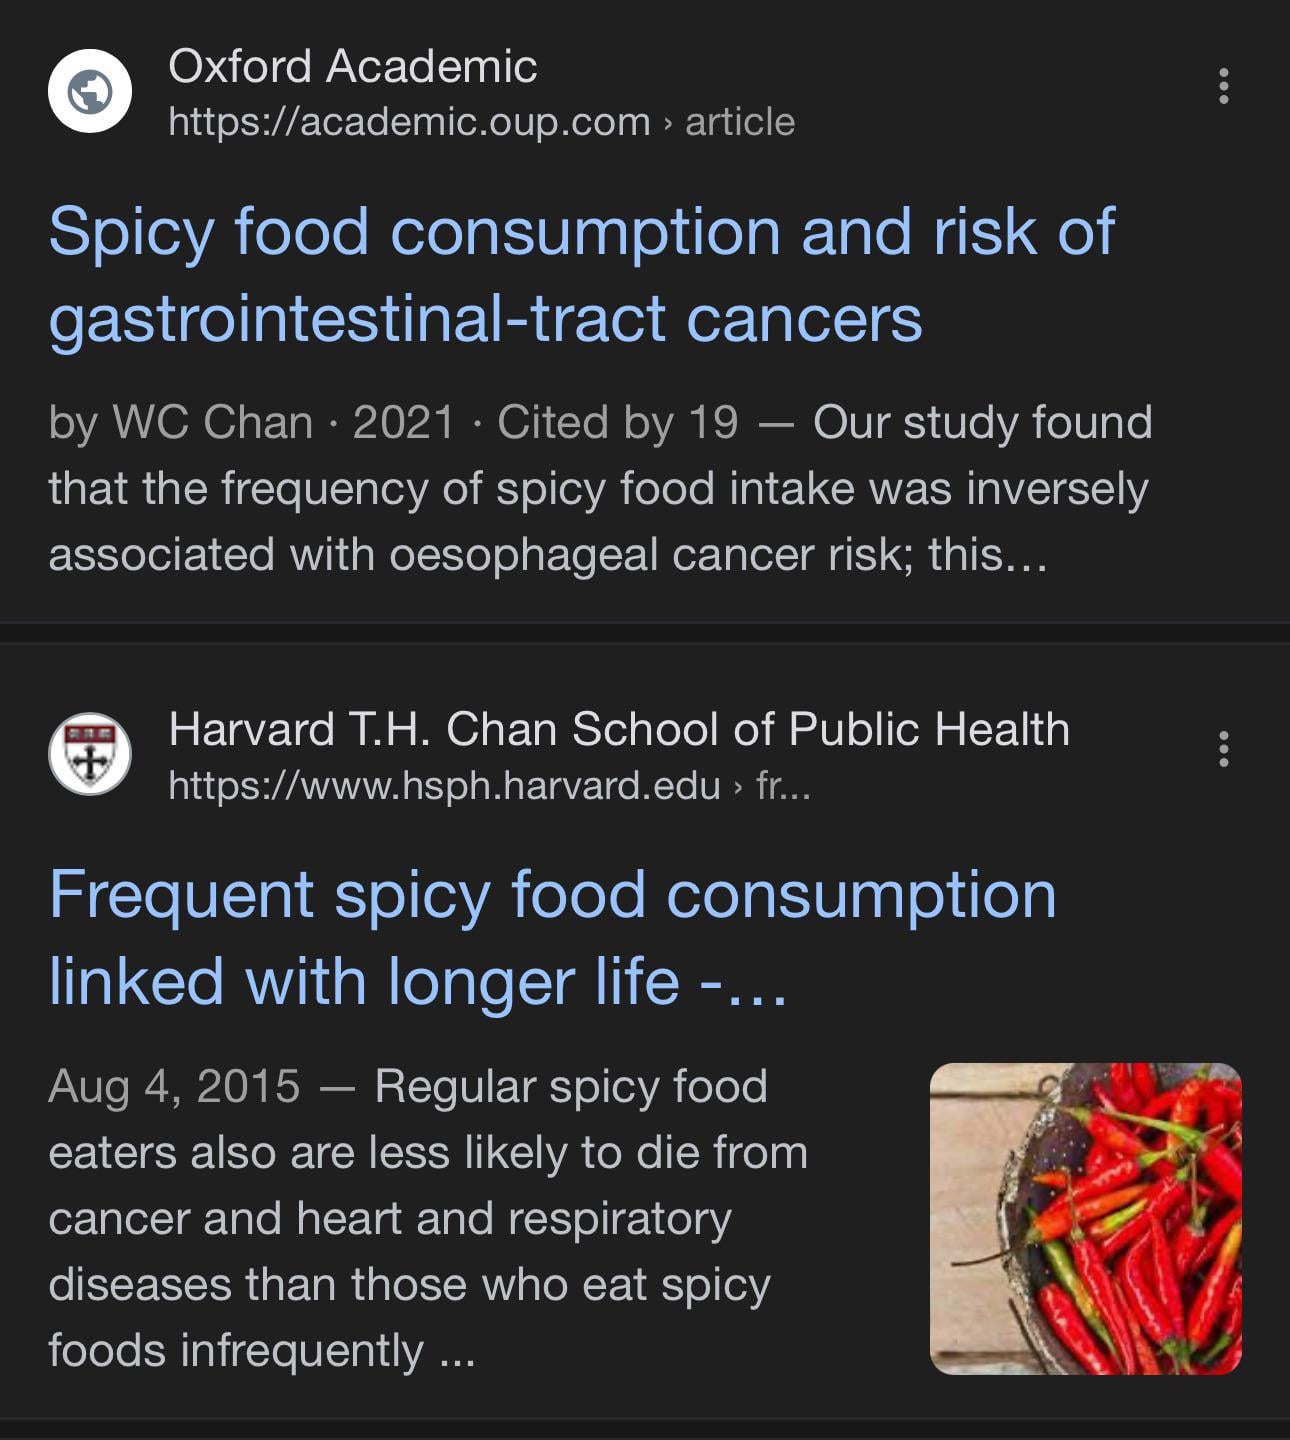
Task: Click the "Oxford Academic" site name
Action: pos(352,67)
